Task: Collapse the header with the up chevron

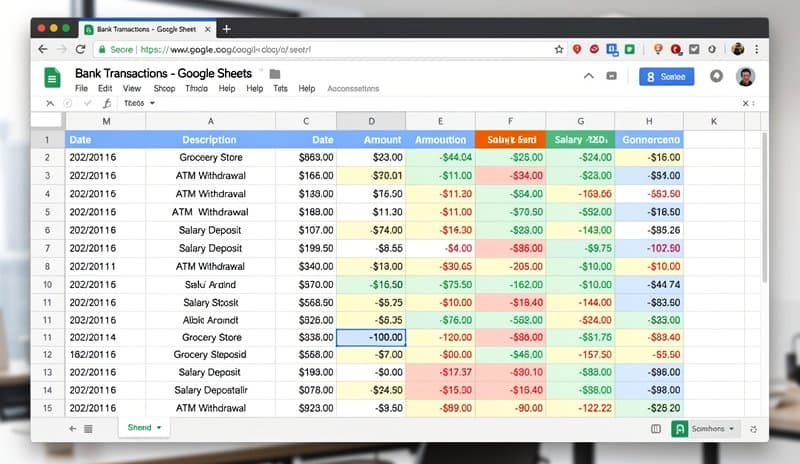Action: 589,76
